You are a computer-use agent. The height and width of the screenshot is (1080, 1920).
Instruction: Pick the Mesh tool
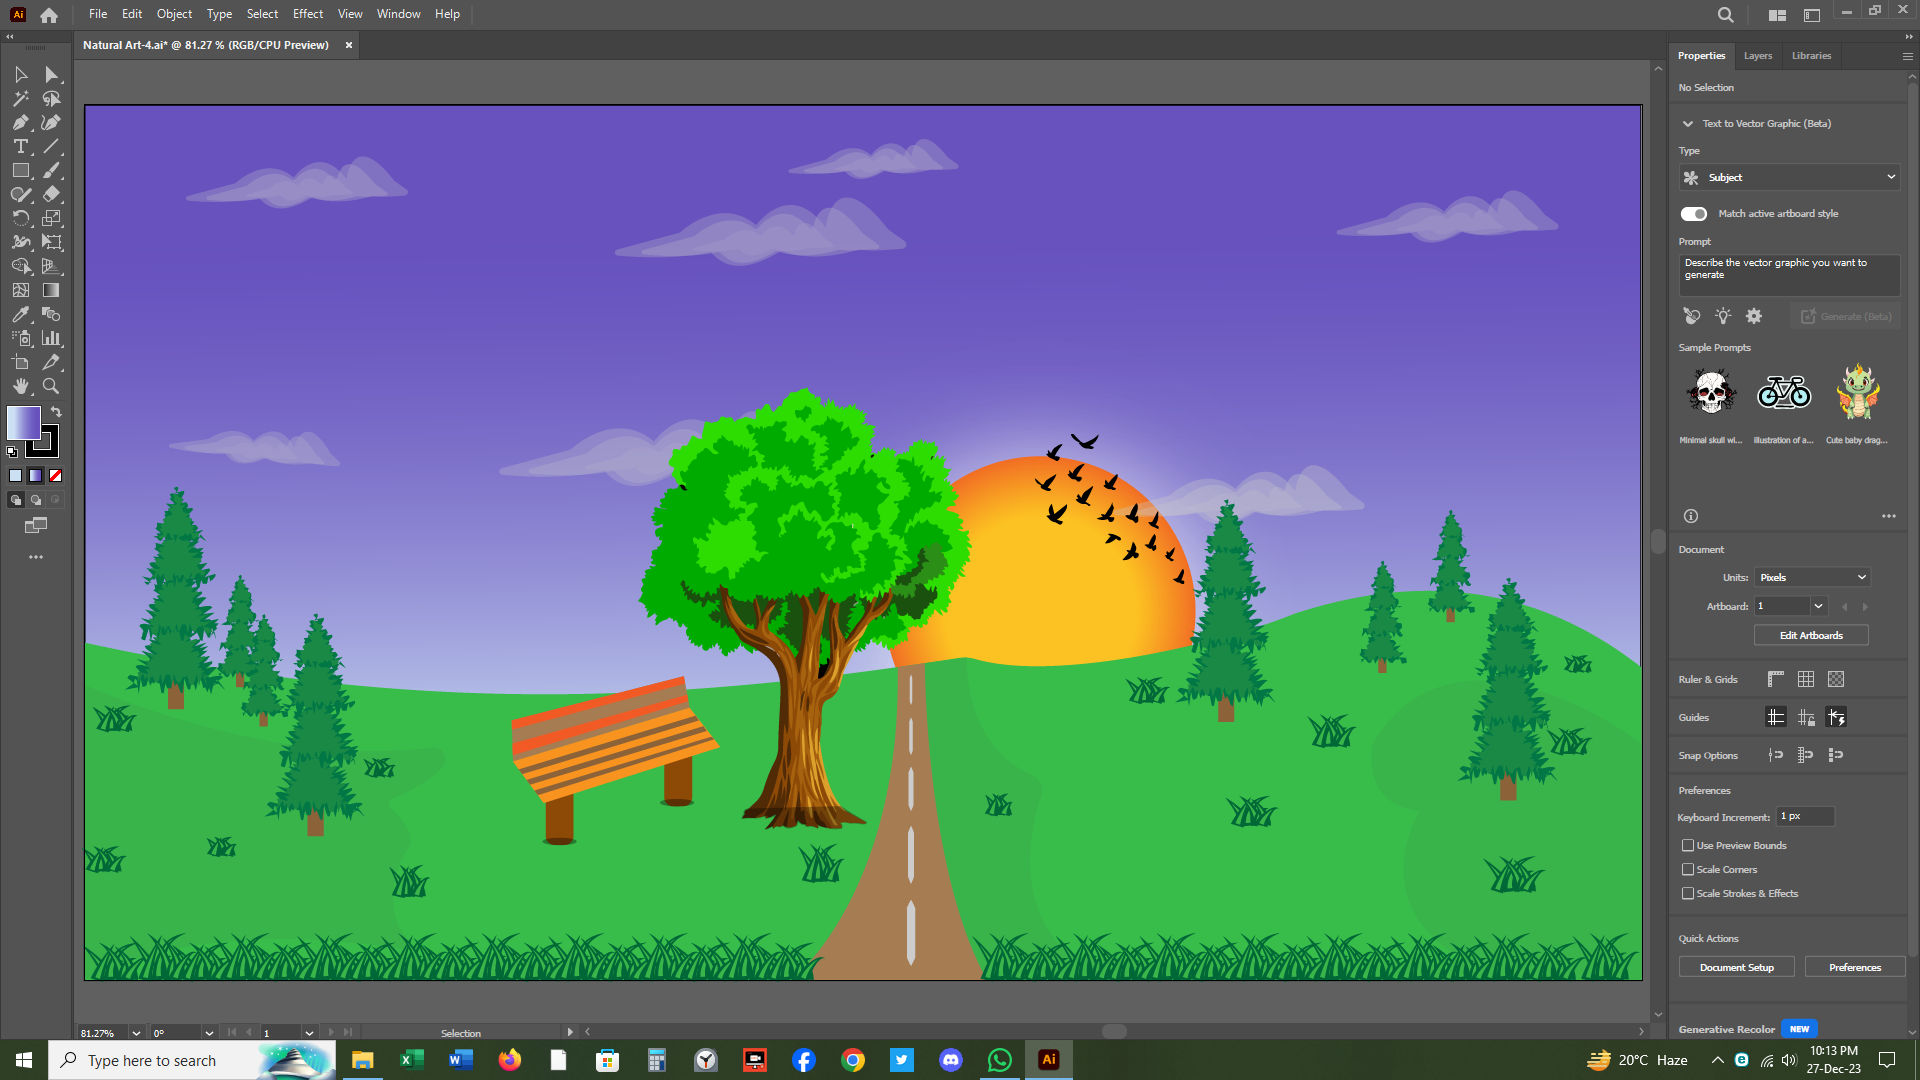pos(20,291)
